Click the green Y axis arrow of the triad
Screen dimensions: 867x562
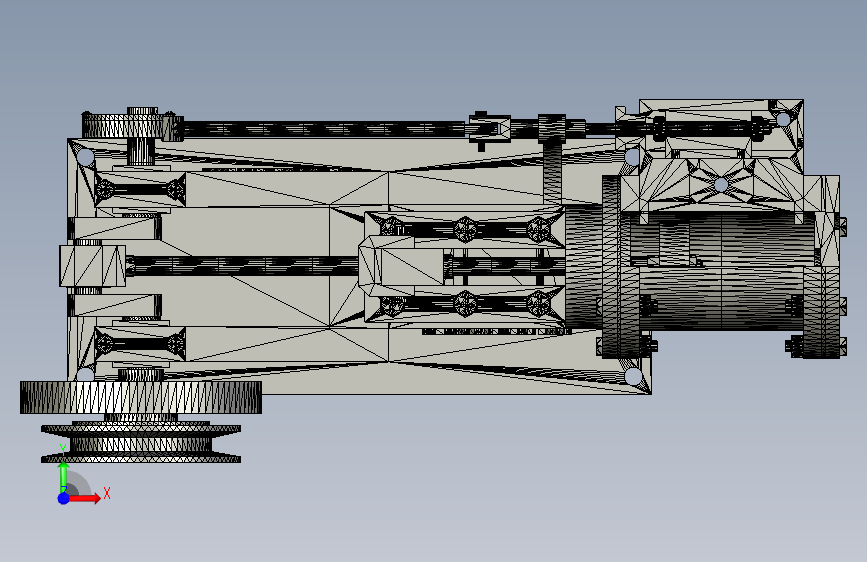tap(63, 476)
